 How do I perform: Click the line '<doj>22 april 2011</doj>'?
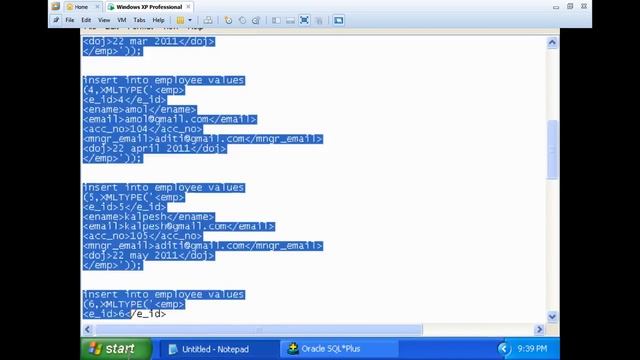click(x=155, y=149)
